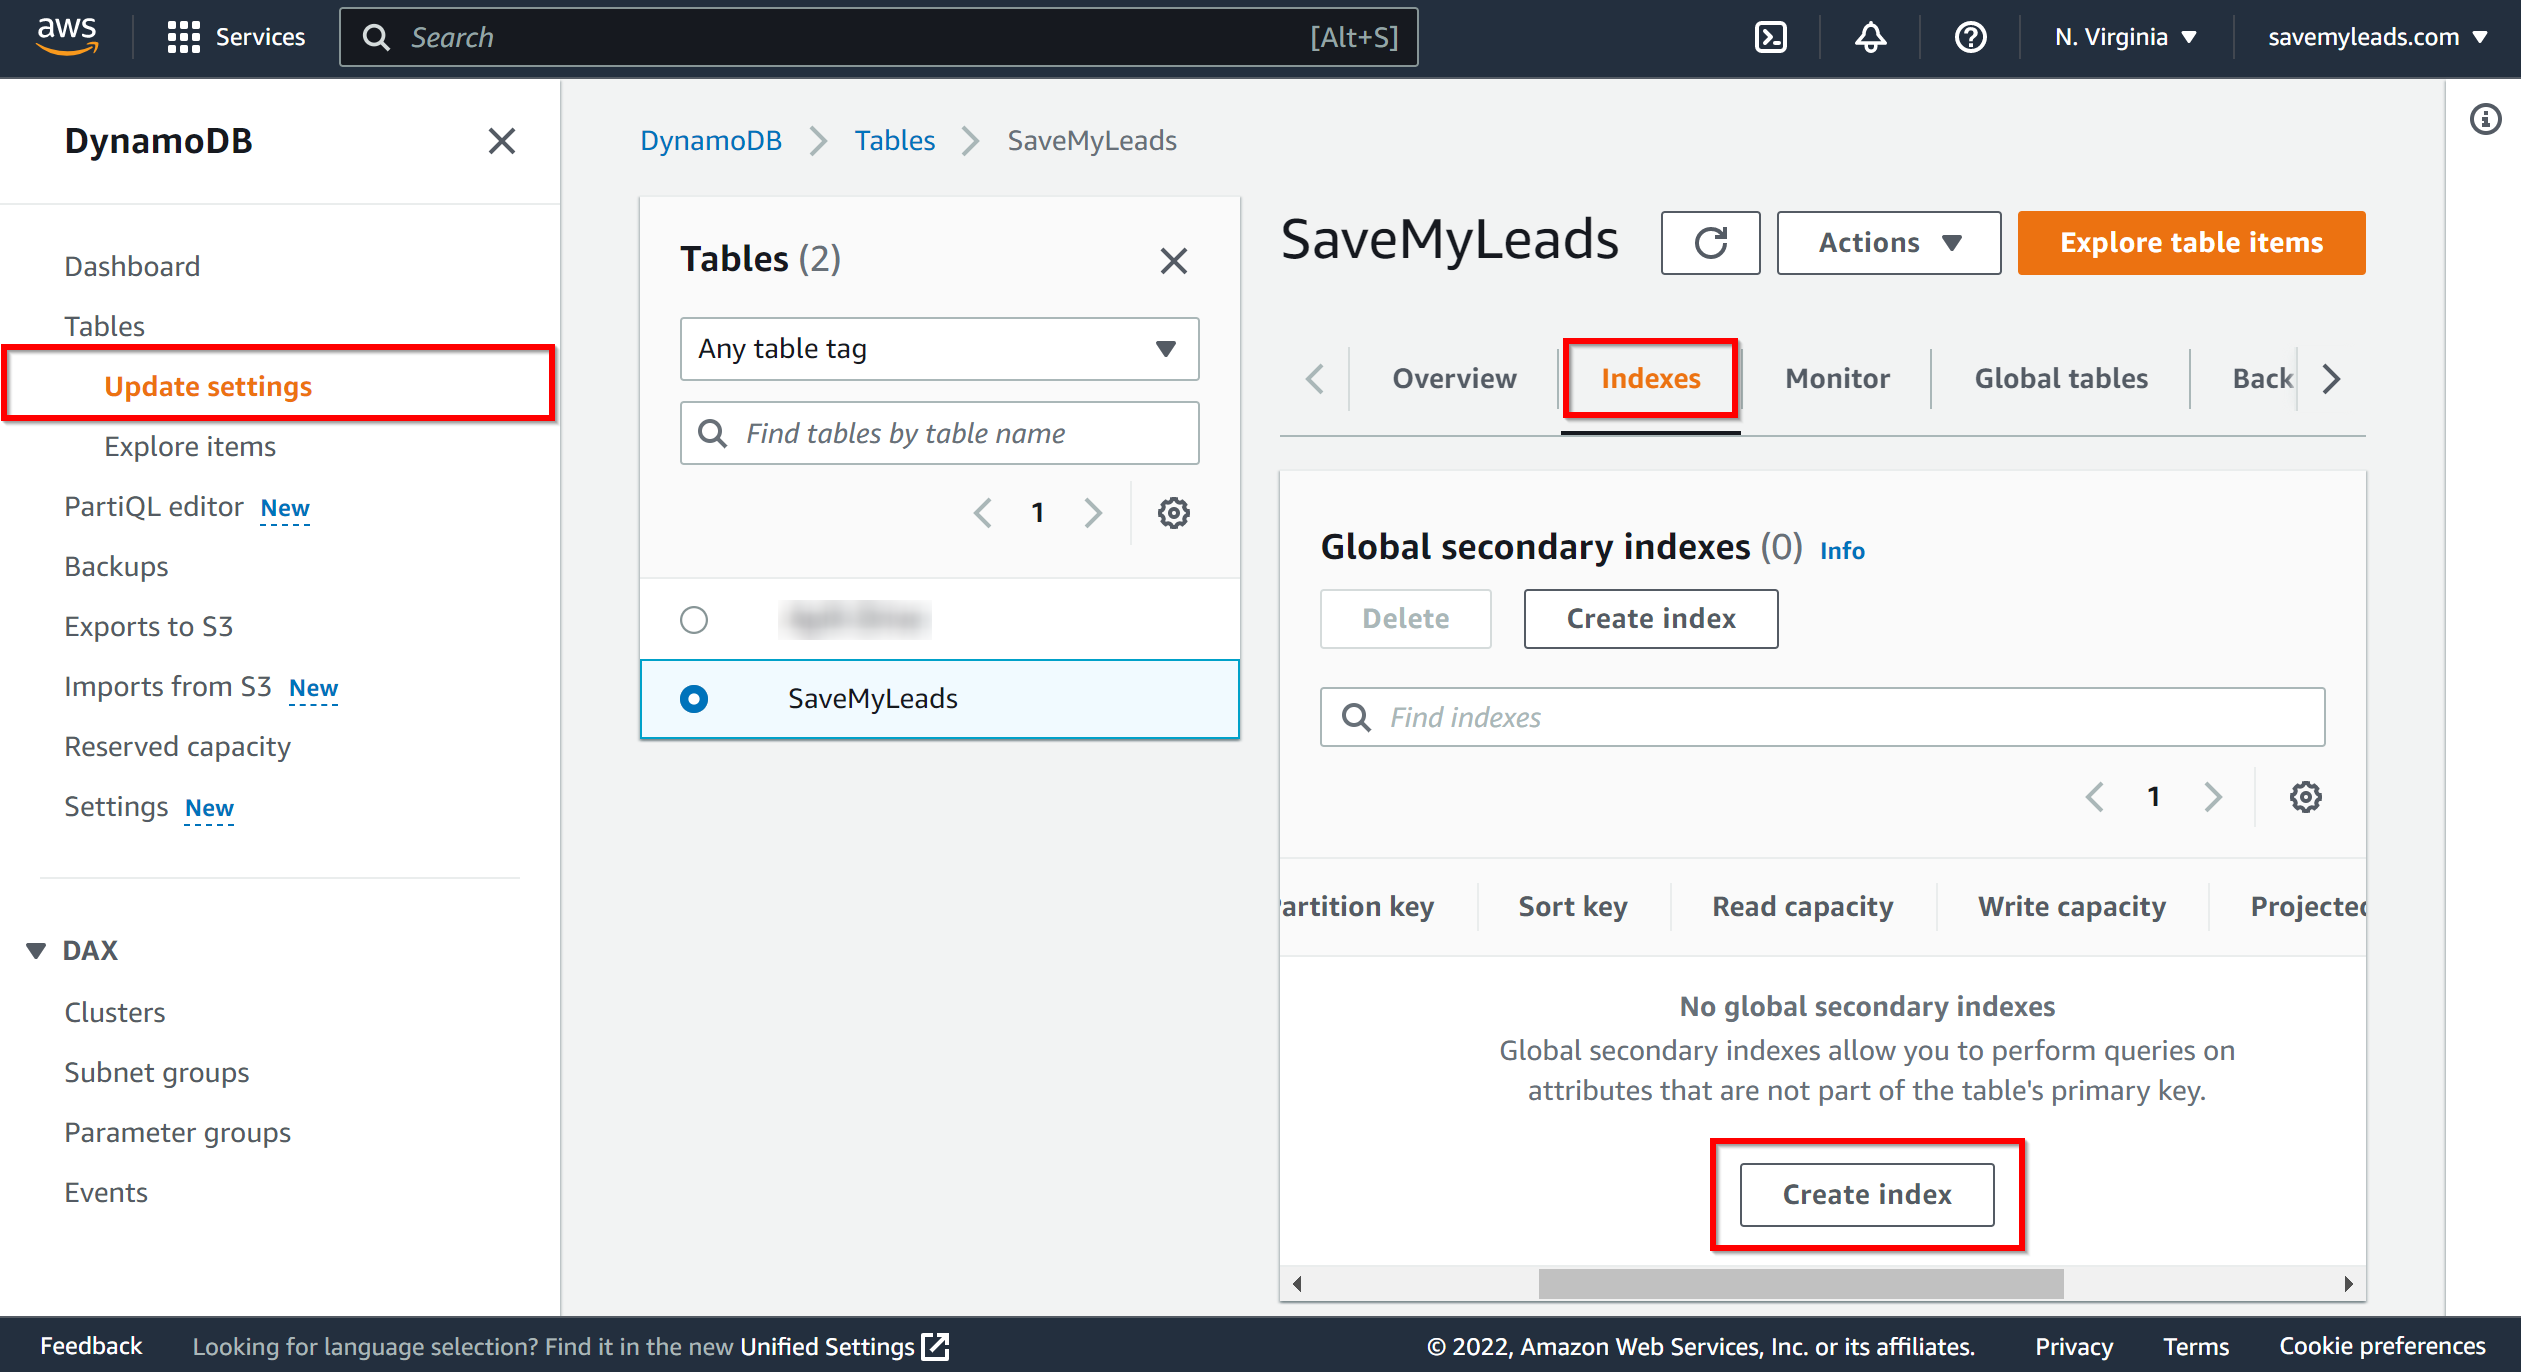Switch to the partially visible Backups tab
Image resolution: width=2521 pixels, height=1372 pixels.
(x=2262, y=378)
